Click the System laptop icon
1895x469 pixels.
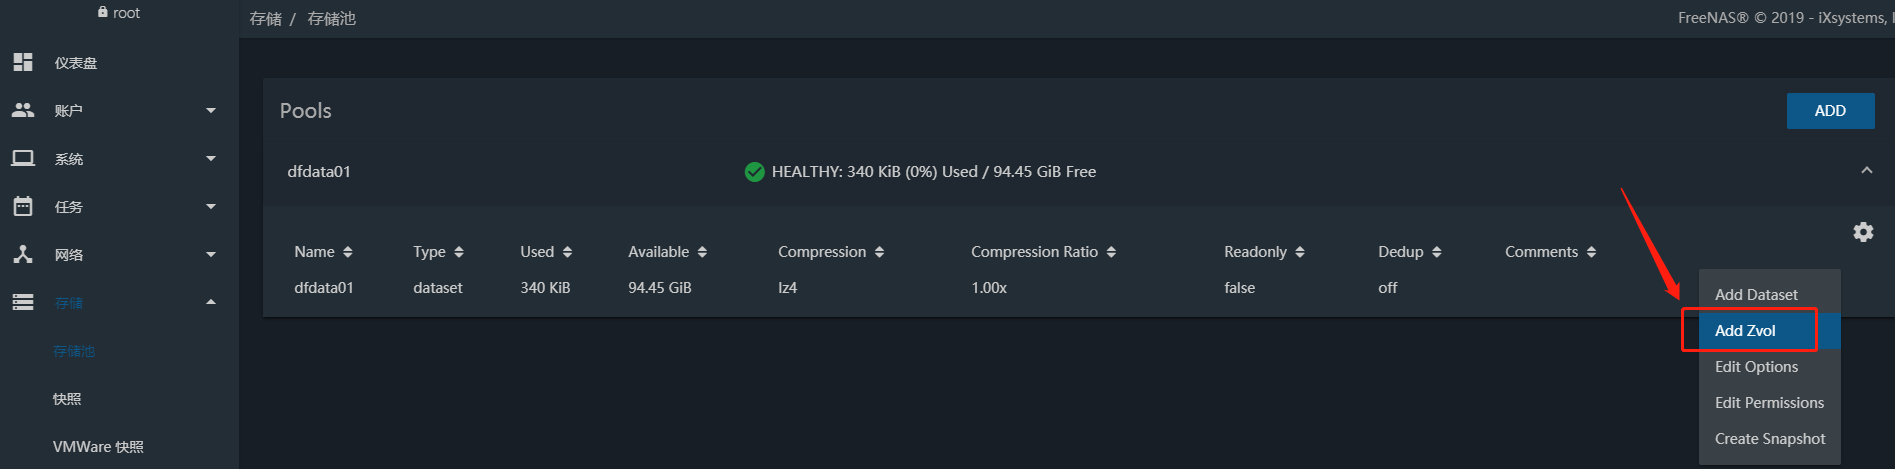(23, 158)
